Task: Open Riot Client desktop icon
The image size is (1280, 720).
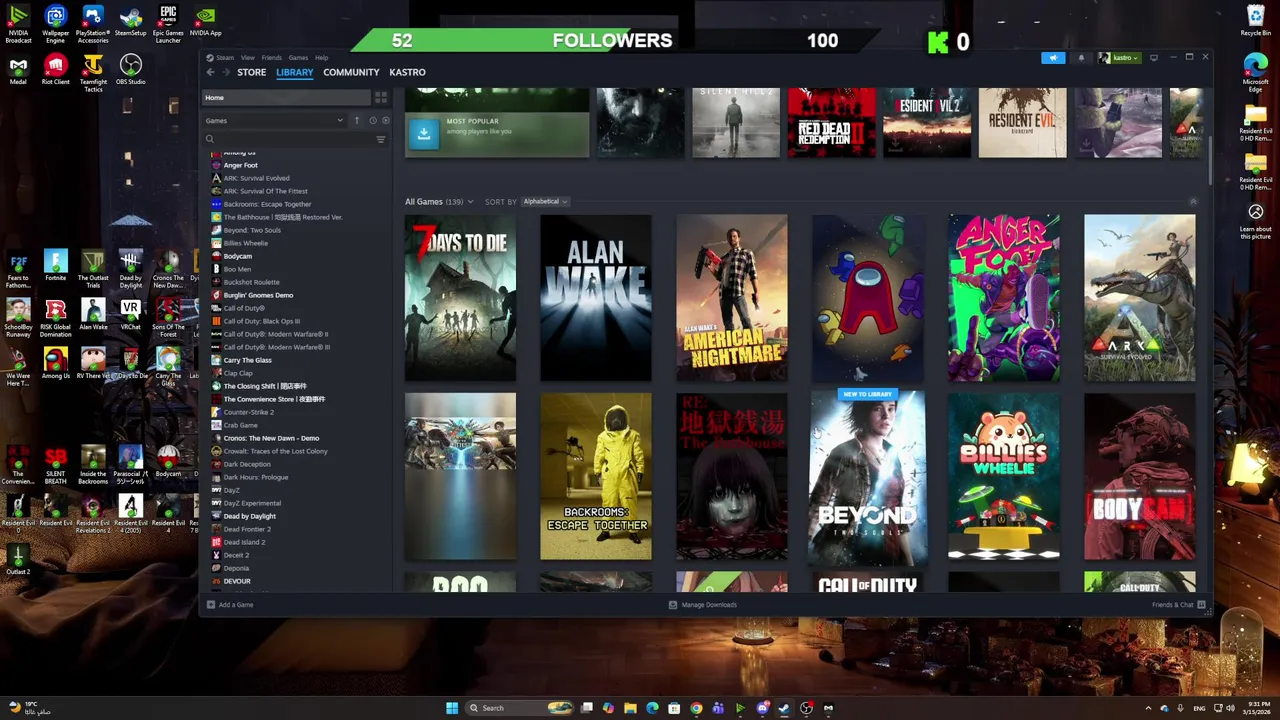Action: click(x=55, y=70)
